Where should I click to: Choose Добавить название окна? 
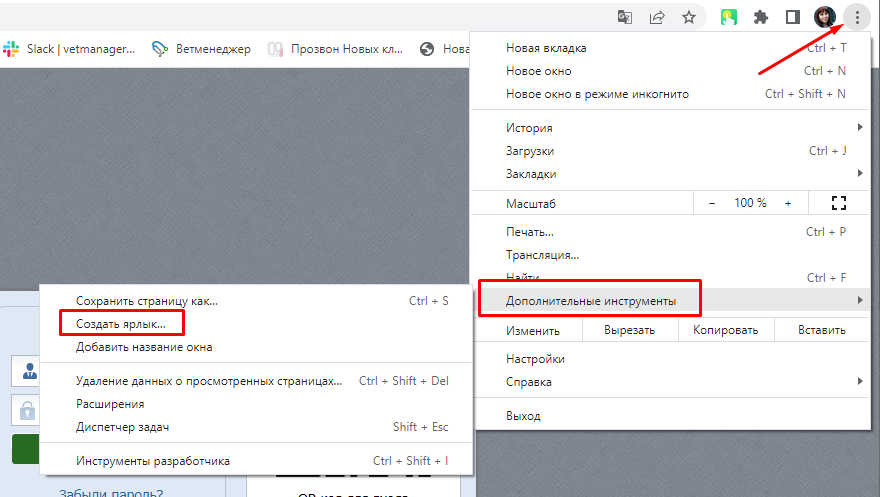pyautogui.click(x=256, y=347)
